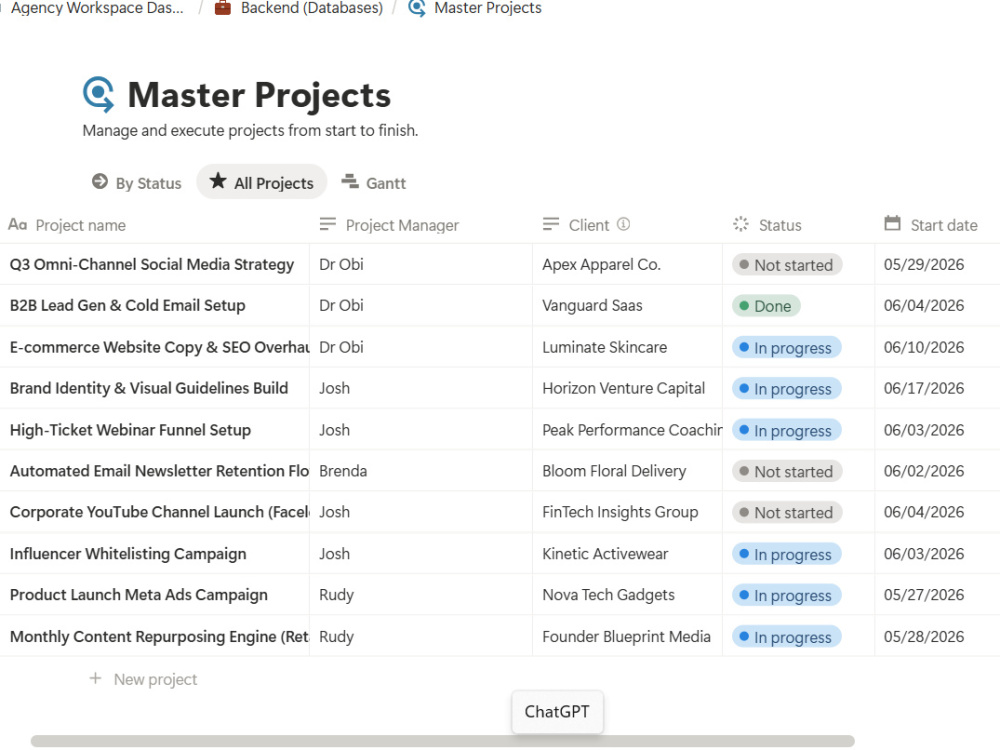Open Corporate YouTube Channel Launch project

click(x=159, y=511)
